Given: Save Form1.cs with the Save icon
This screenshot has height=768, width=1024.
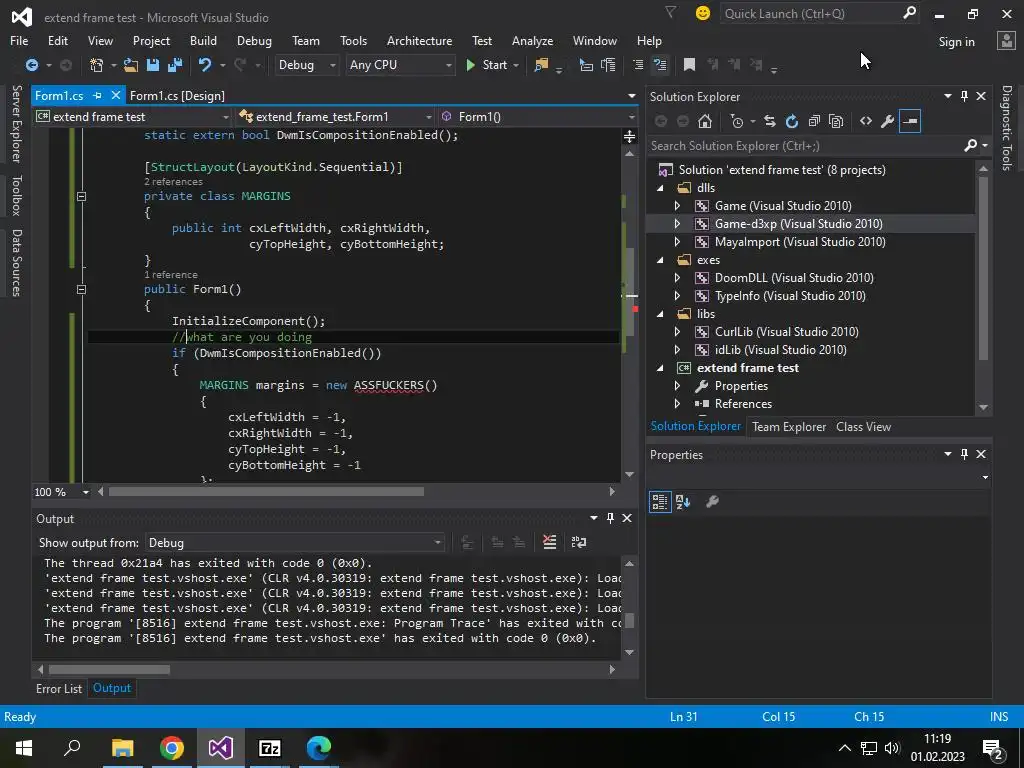Looking at the screenshot, I should pyautogui.click(x=153, y=65).
